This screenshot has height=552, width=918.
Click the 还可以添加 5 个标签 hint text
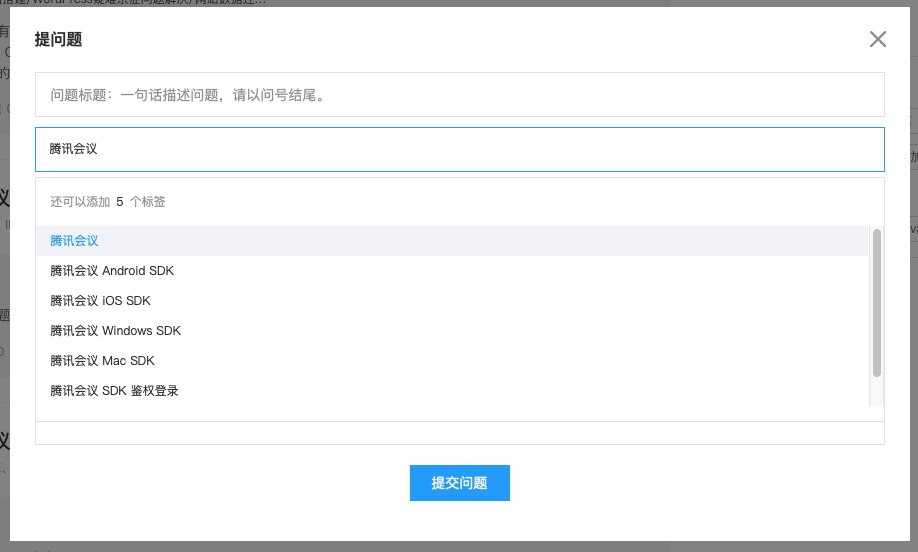[108, 202]
